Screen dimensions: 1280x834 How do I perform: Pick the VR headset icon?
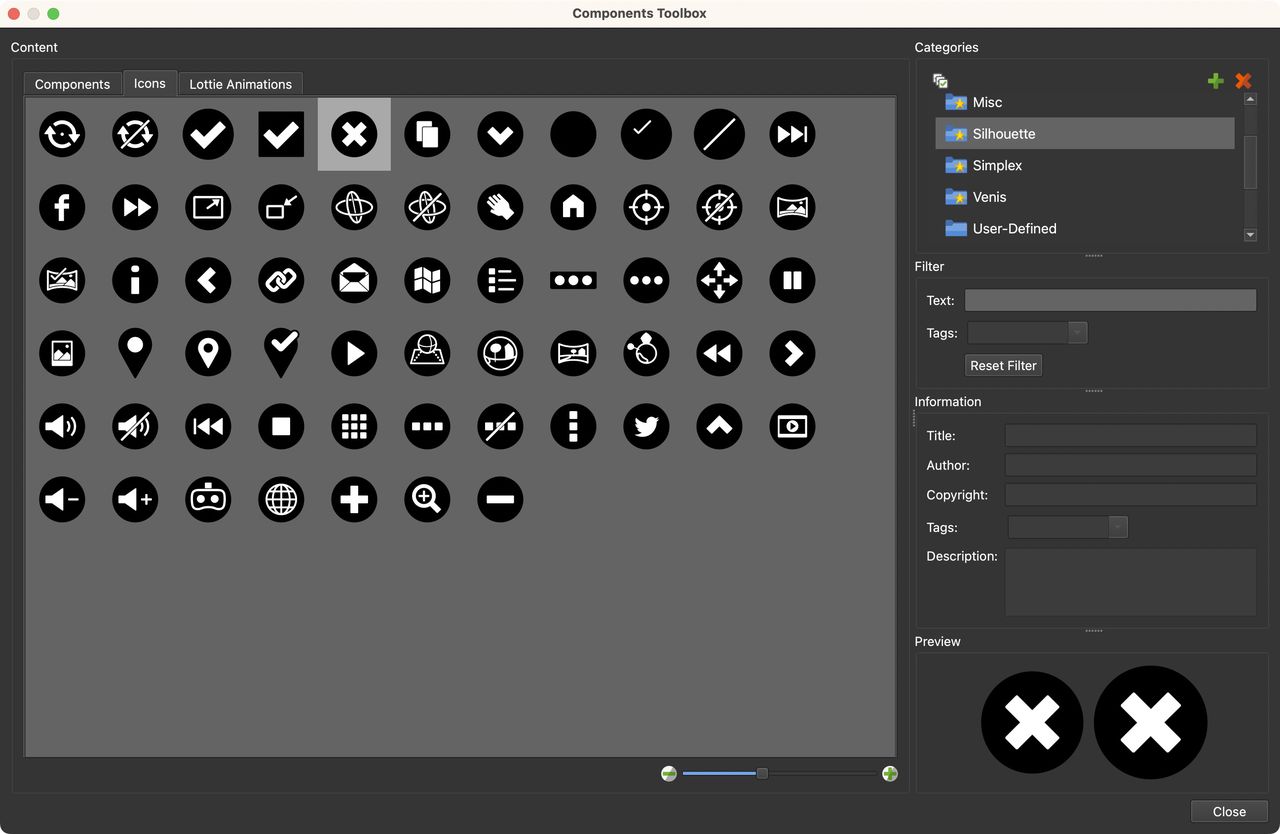pyautogui.click(x=208, y=499)
